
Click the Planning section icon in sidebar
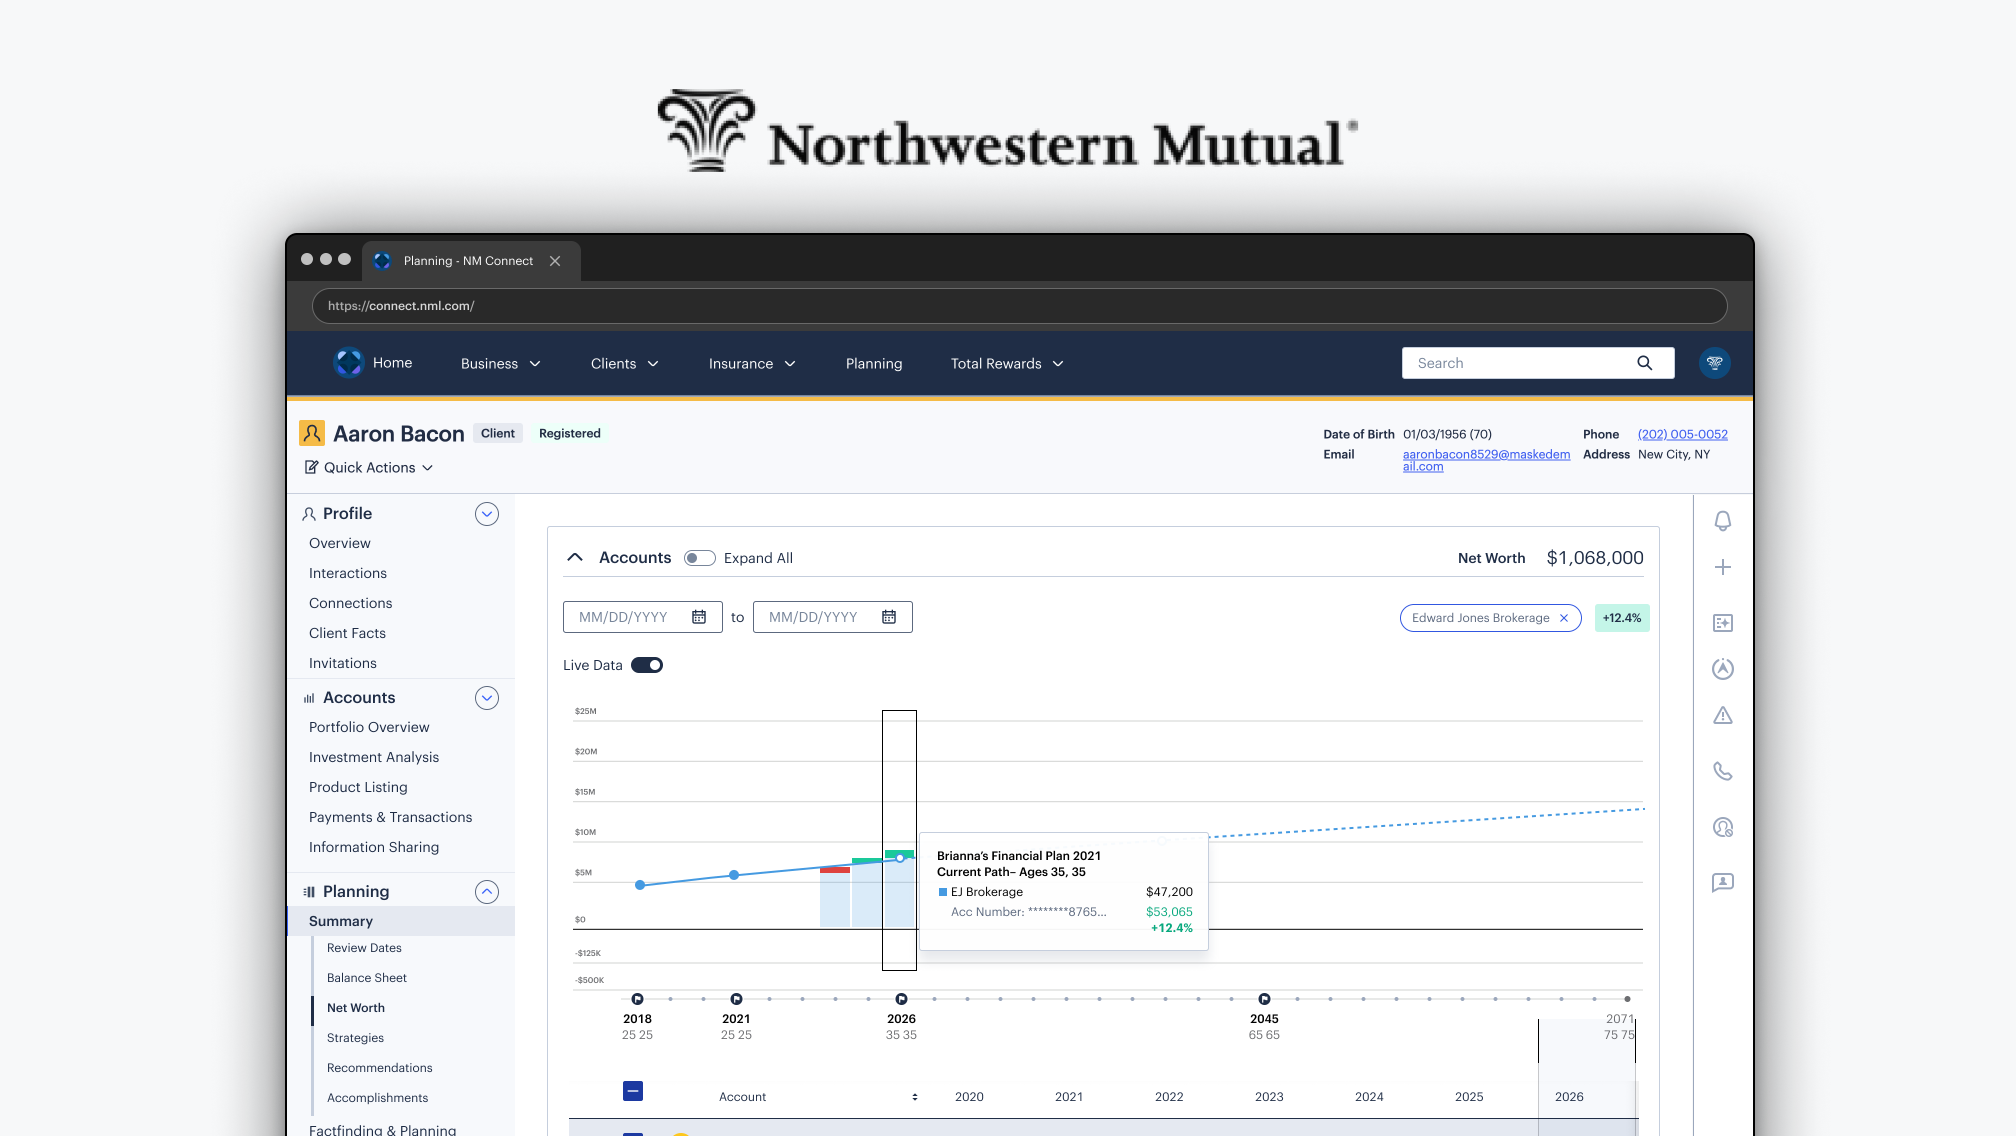click(309, 892)
